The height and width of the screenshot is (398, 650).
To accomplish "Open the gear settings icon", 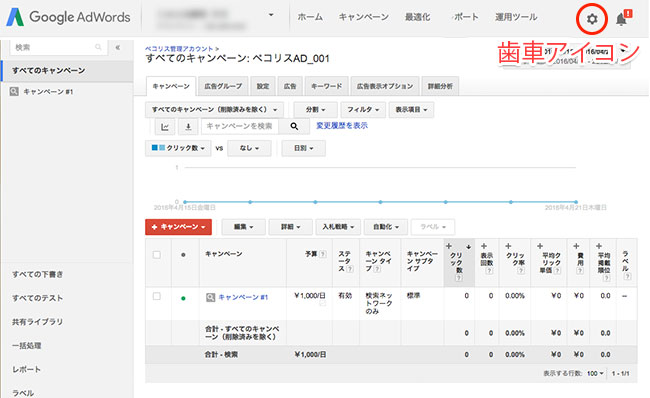I will point(592,19).
